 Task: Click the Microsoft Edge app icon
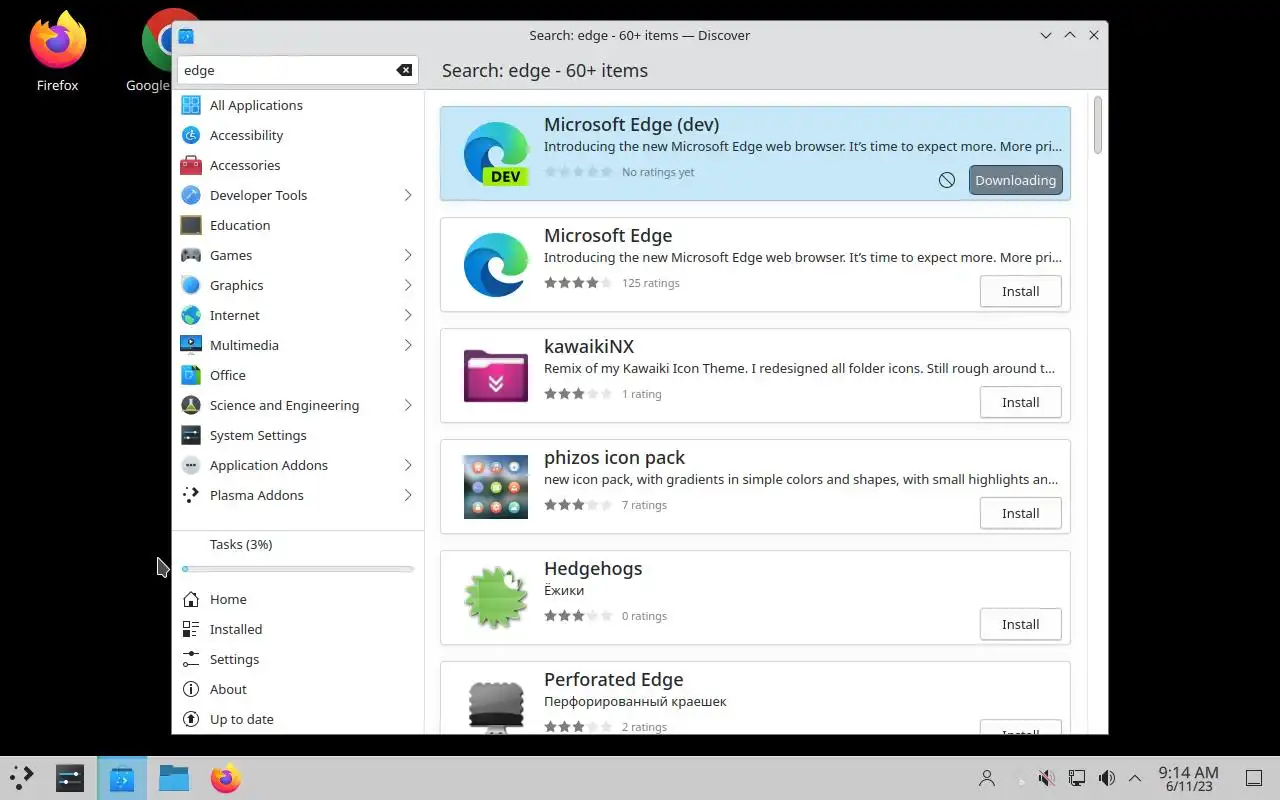(x=496, y=265)
